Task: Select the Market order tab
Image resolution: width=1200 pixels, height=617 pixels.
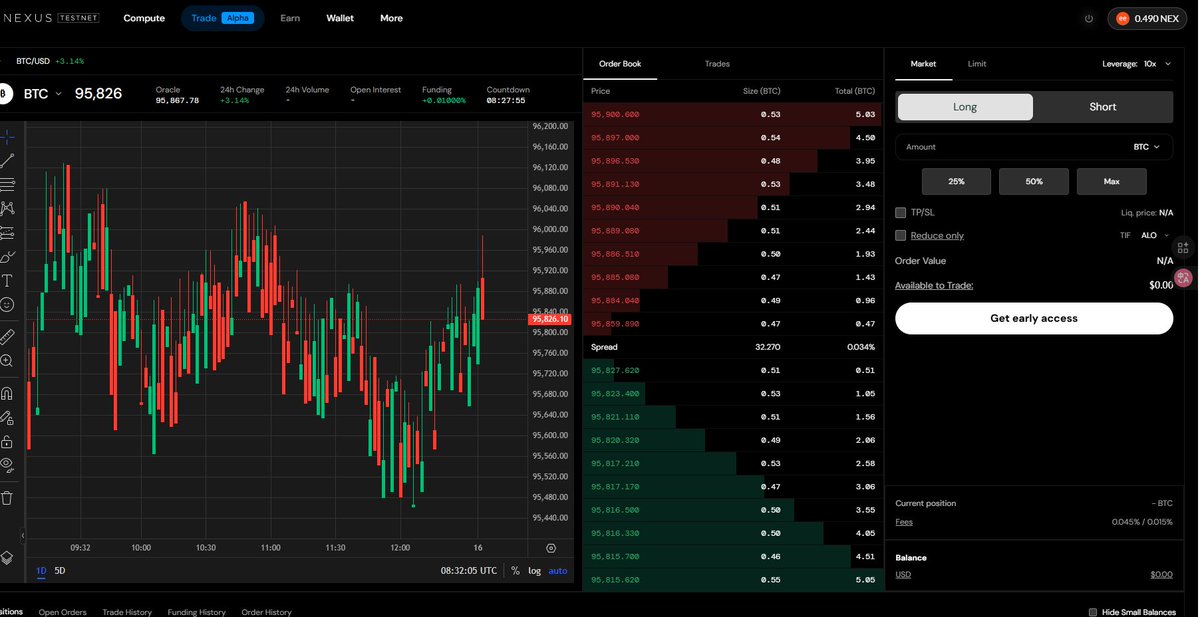Action: 923,64
